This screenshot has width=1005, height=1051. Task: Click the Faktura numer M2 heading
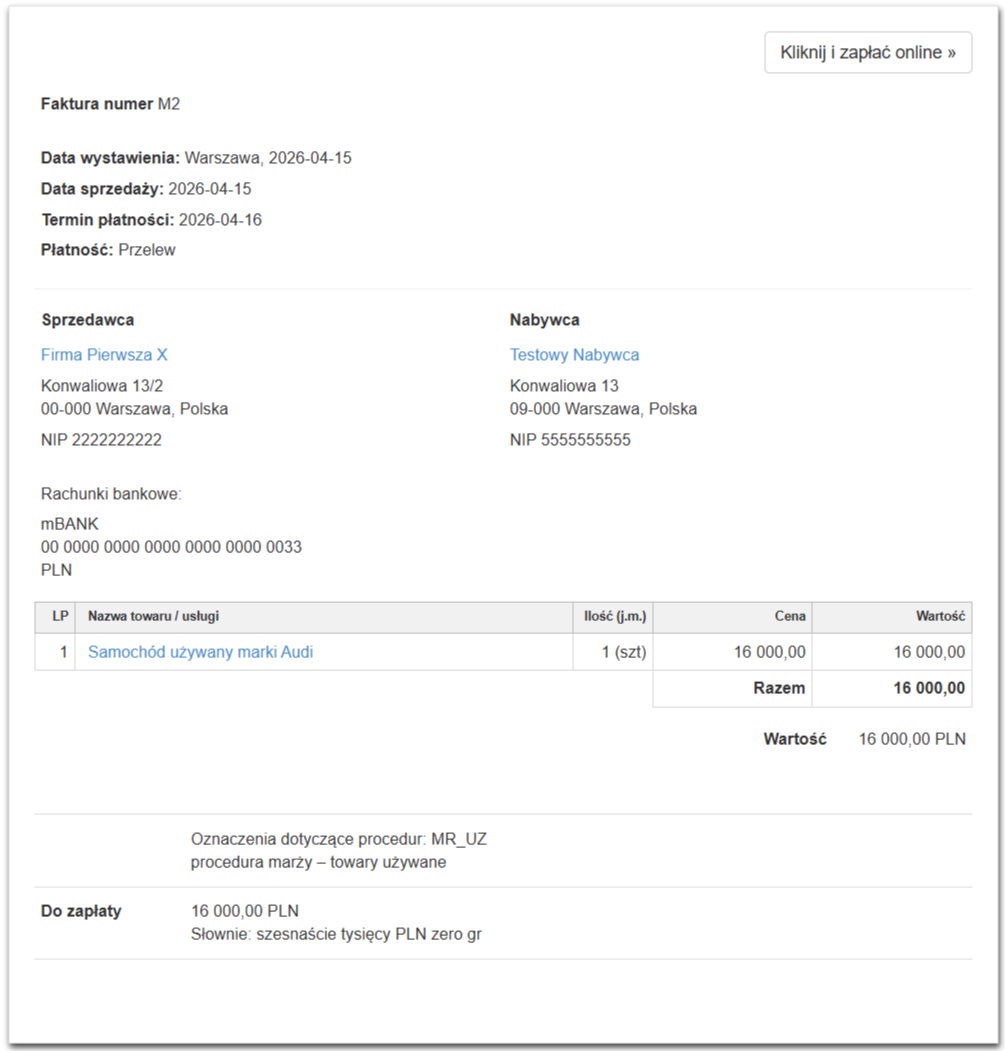(110, 104)
